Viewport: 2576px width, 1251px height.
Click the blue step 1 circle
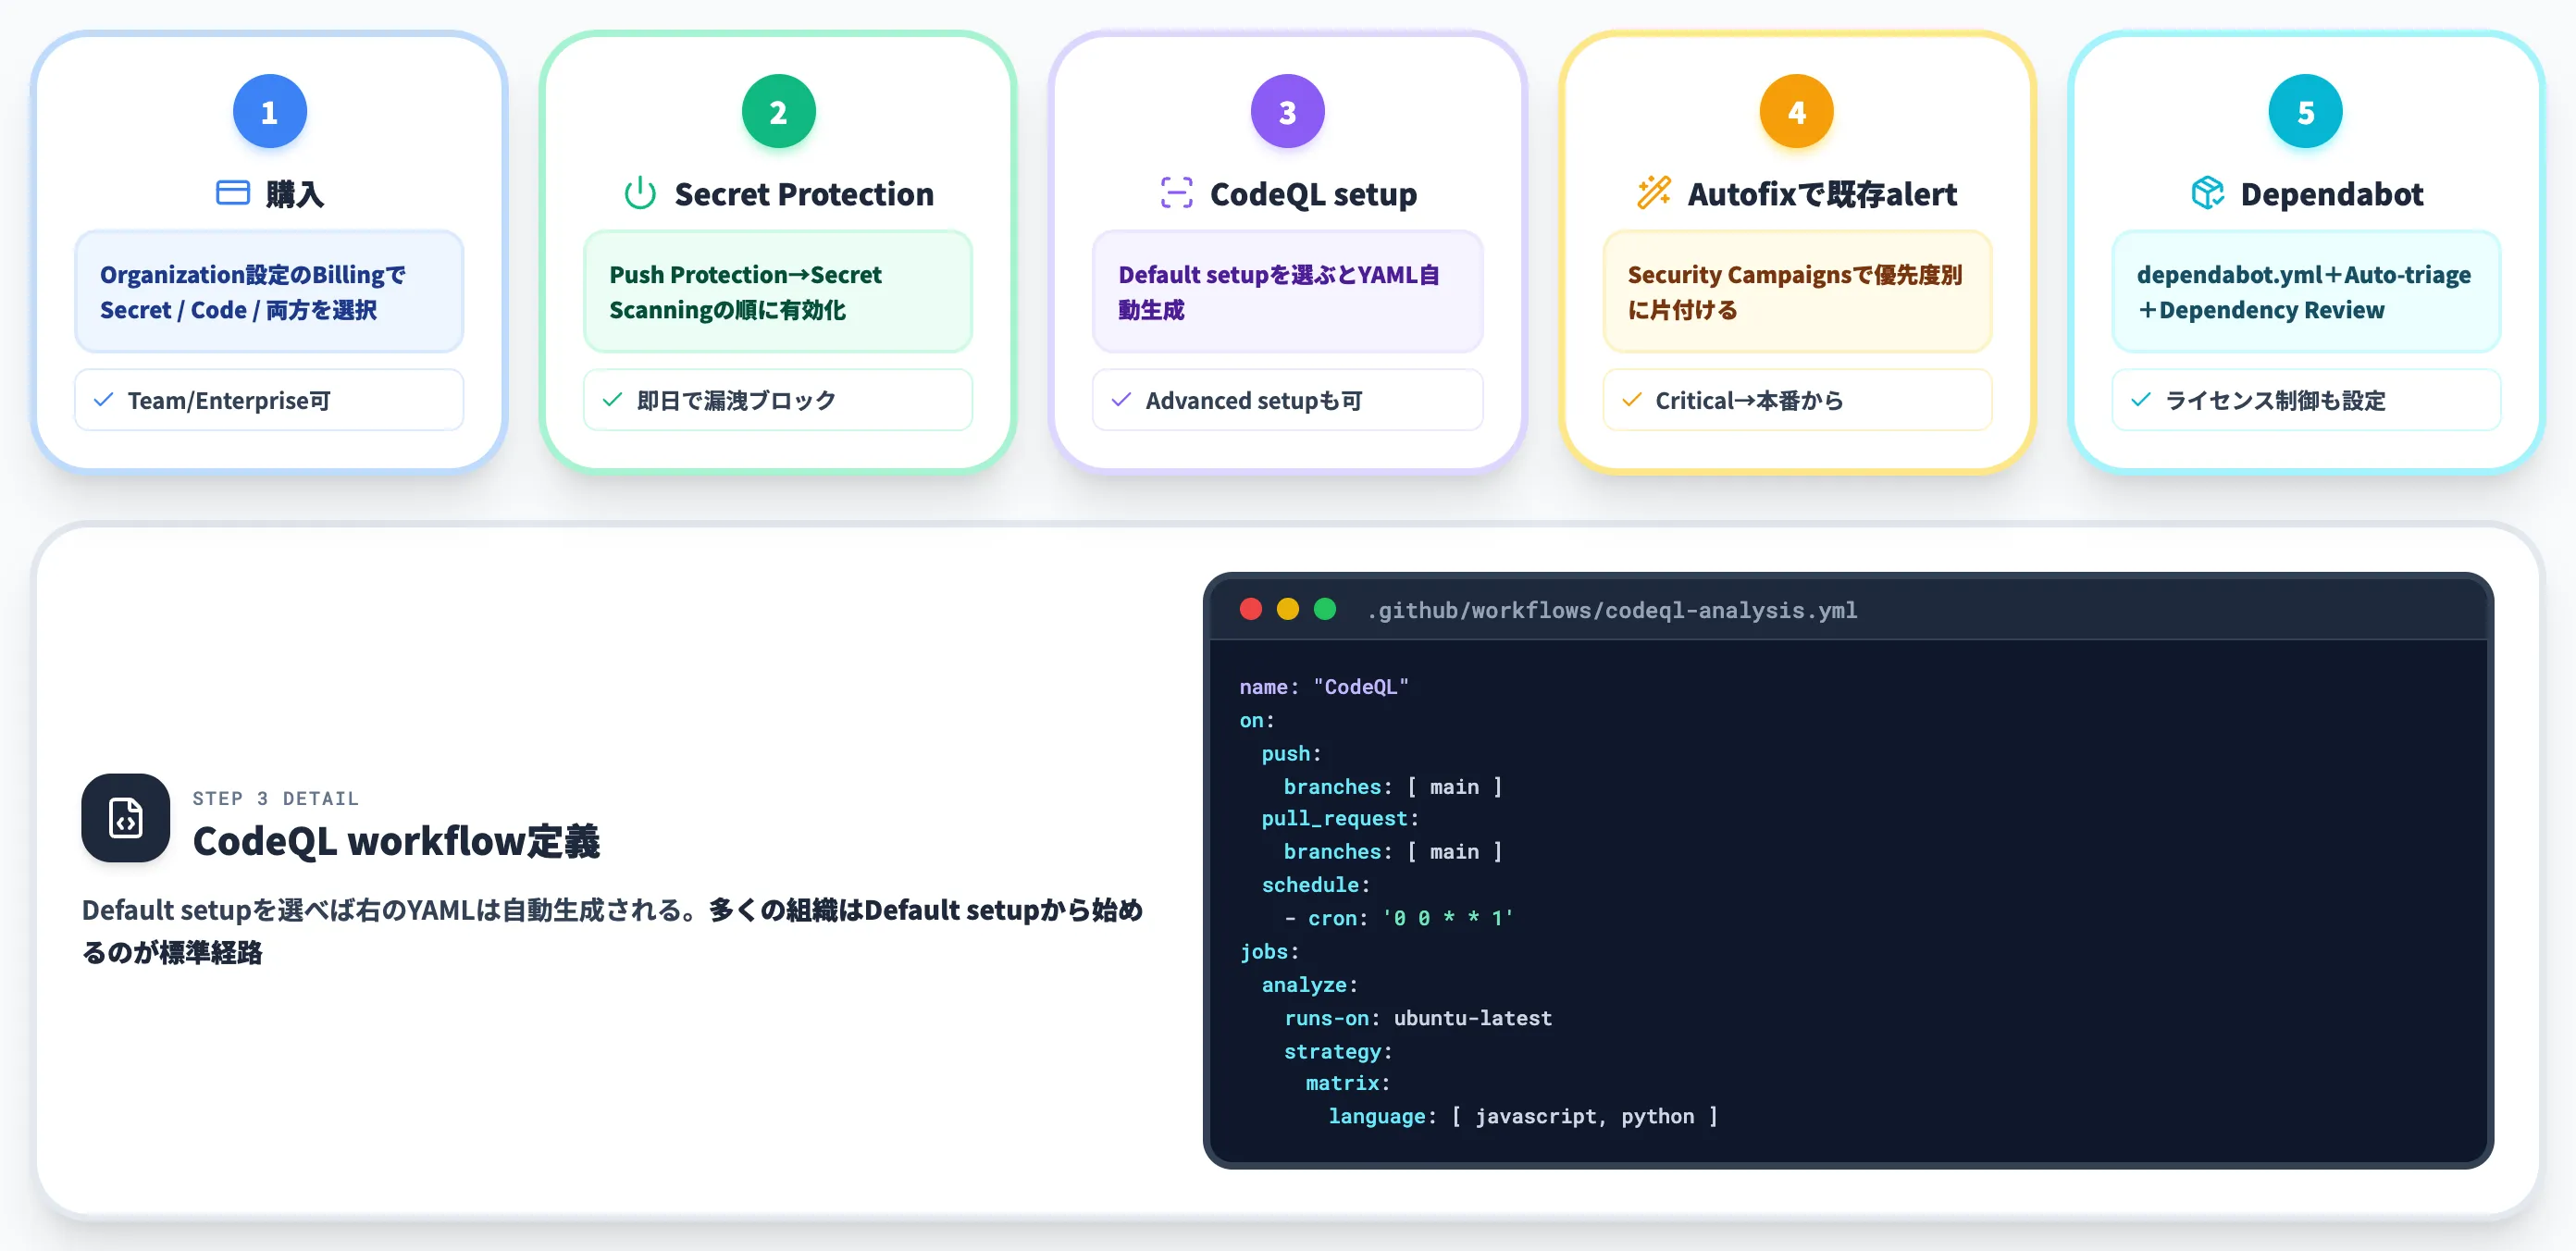[269, 111]
